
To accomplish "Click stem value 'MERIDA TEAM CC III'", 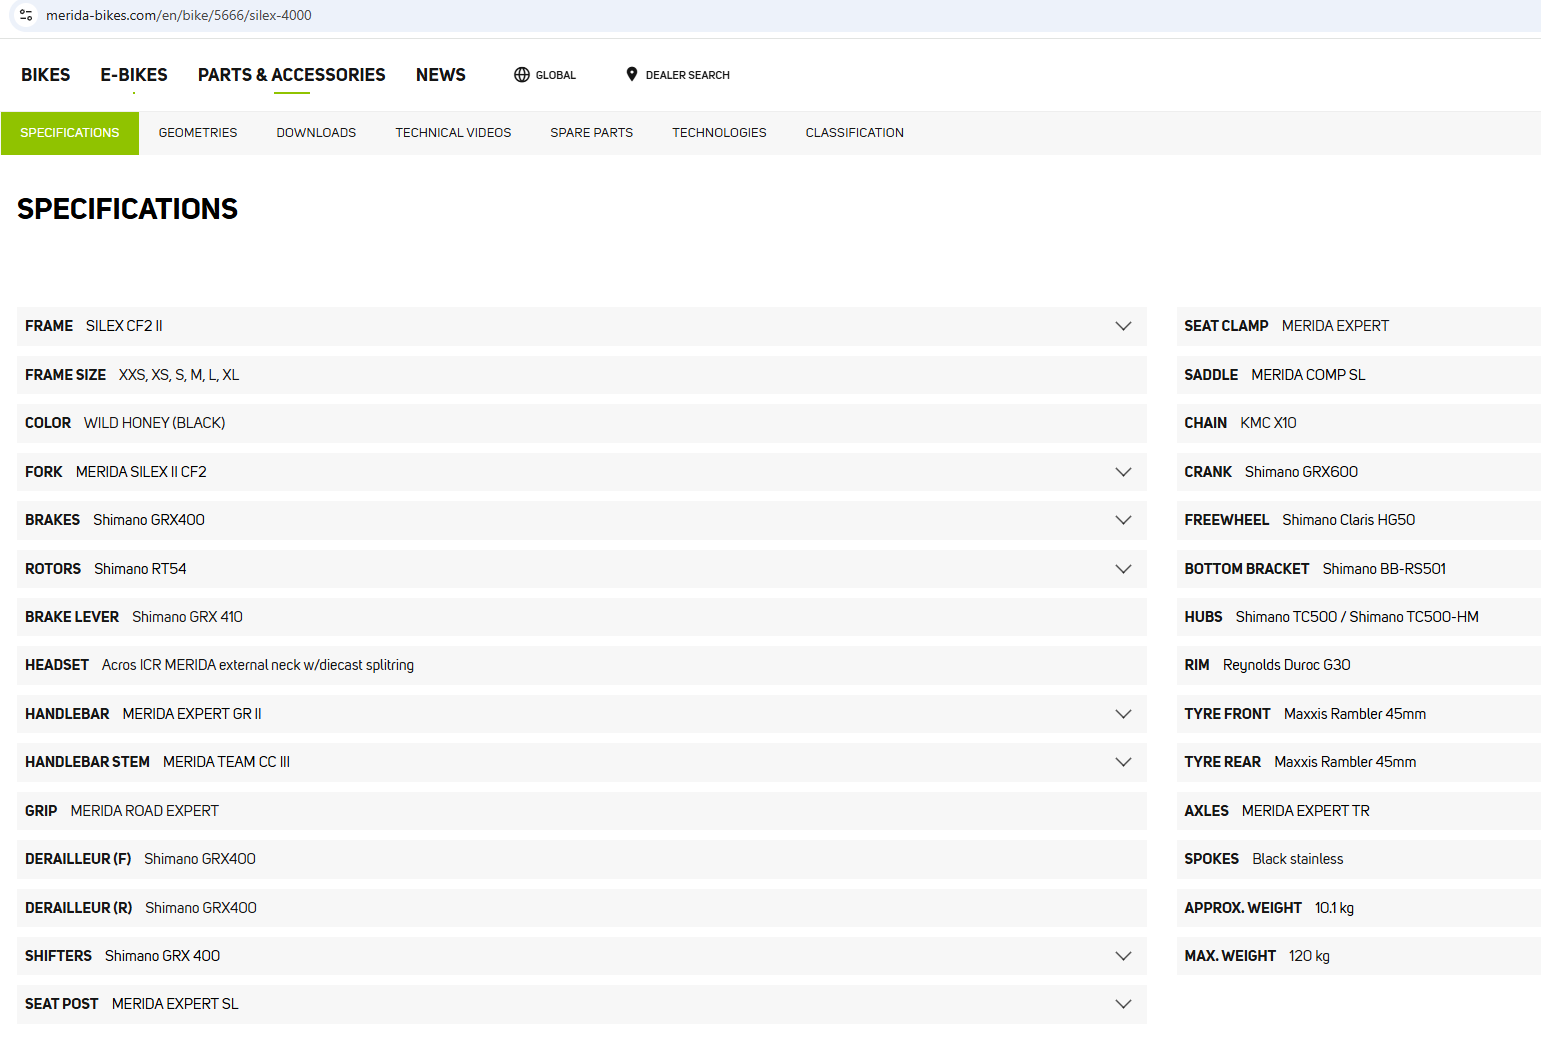I will click(226, 762).
